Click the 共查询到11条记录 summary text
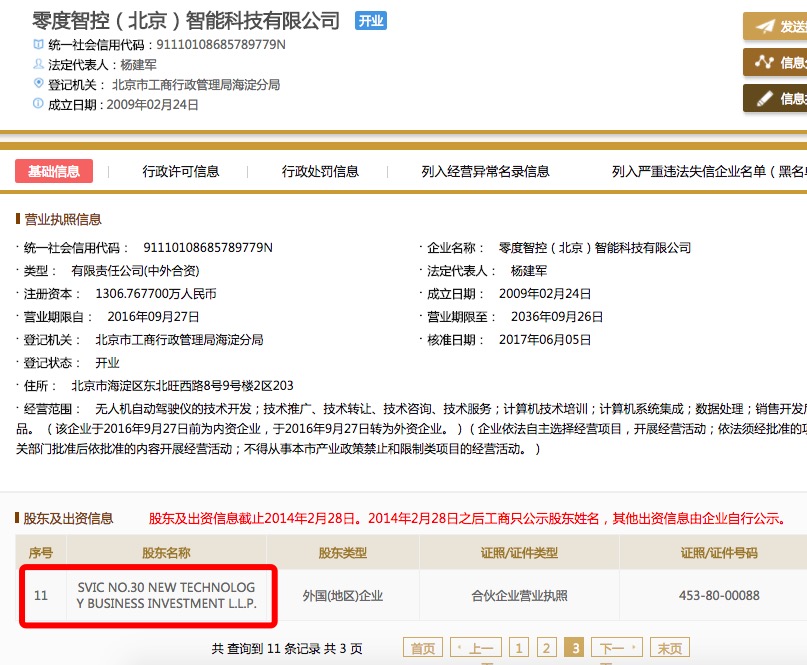The image size is (807, 665). (x=287, y=649)
